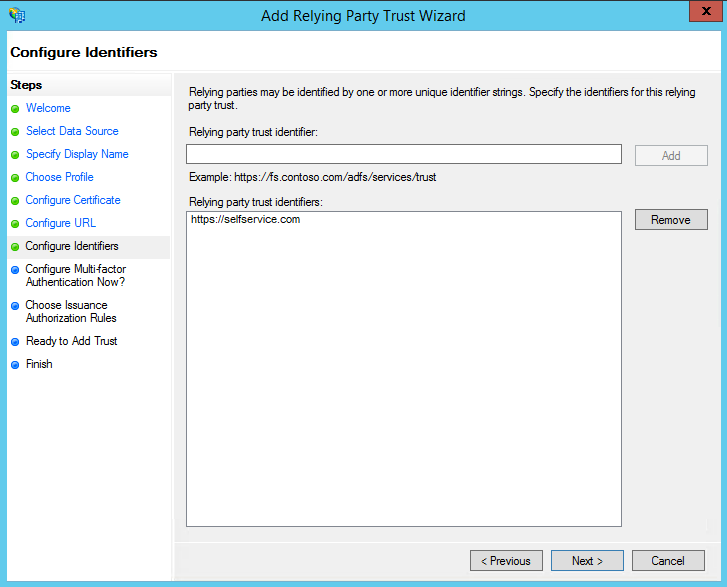
Task: Proceed with the Next button
Action: [587, 561]
